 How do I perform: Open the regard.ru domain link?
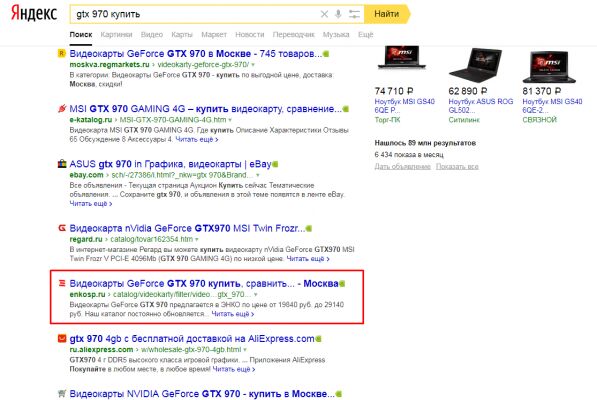[86, 239]
